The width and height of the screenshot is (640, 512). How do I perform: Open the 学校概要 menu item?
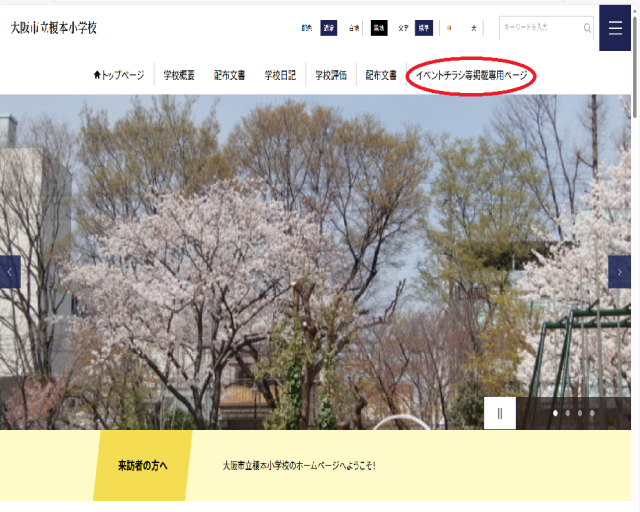point(180,75)
